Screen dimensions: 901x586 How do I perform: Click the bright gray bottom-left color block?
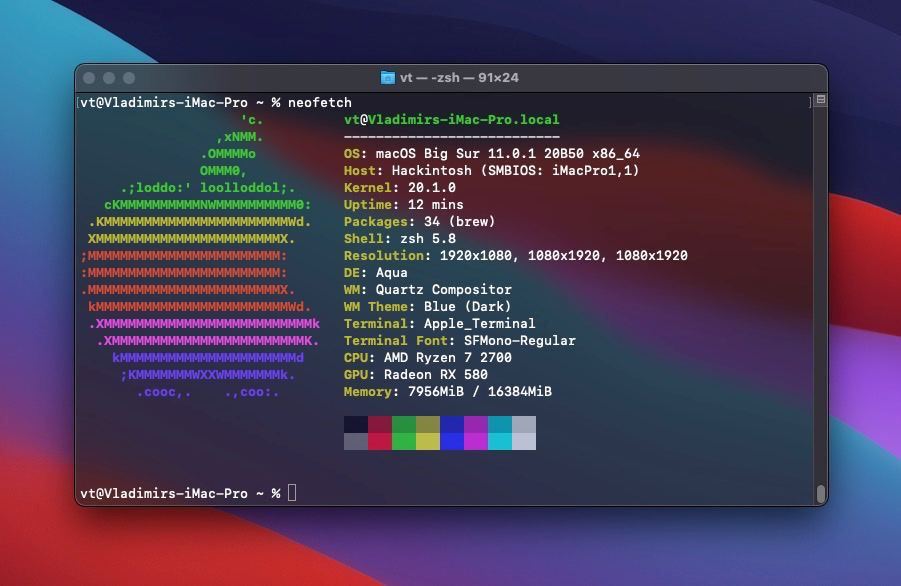[x=356, y=442]
